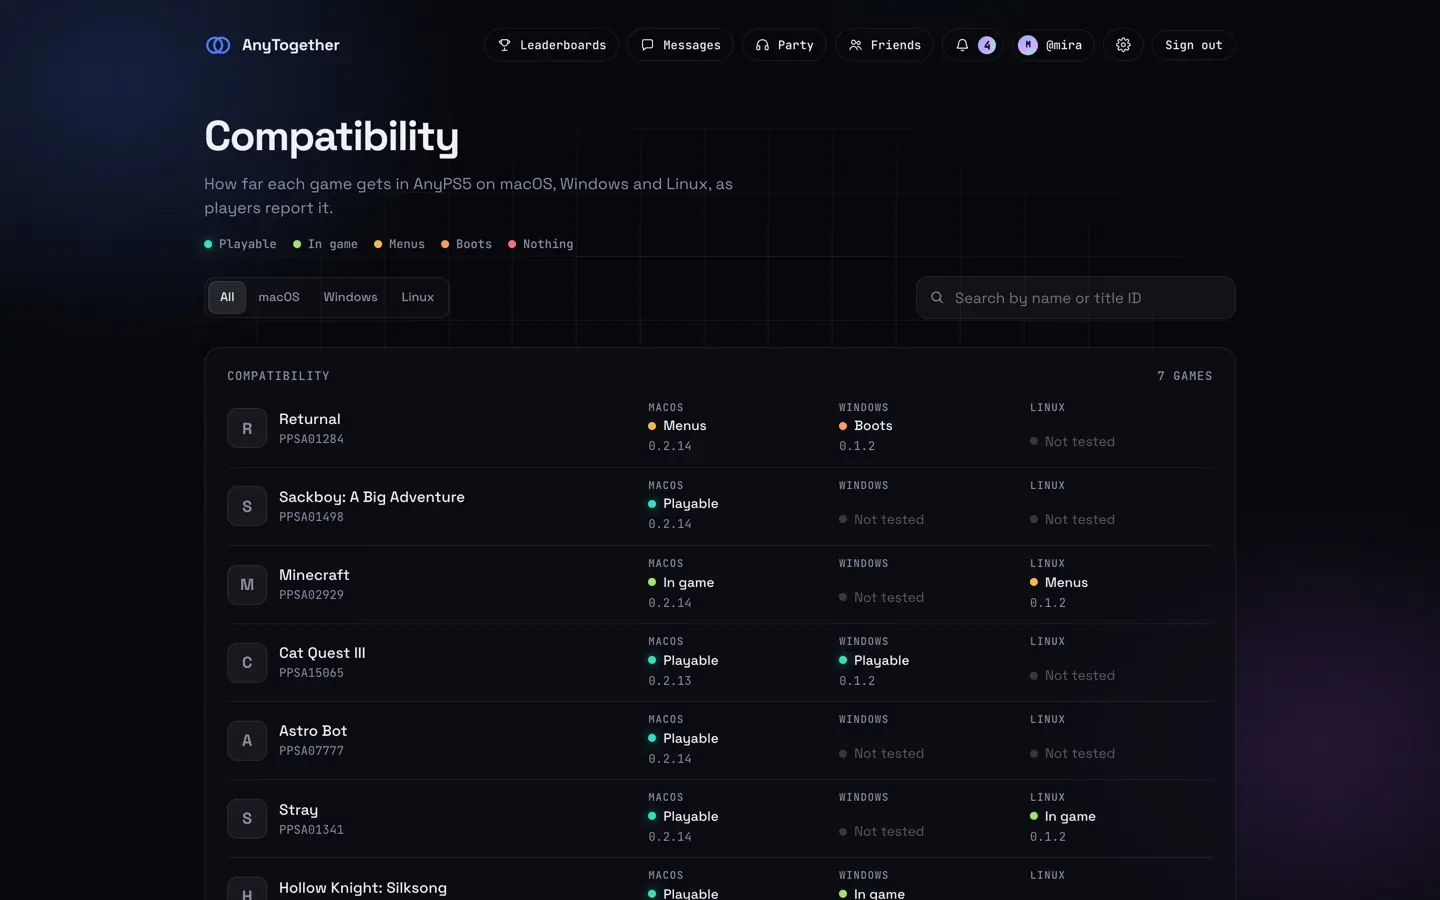
Task: Open the Stray game entry
Action: (x=719, y=818)
